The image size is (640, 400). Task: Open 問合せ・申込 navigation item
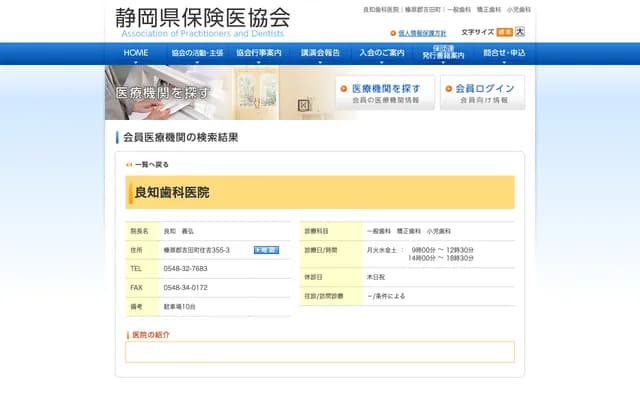click(504, 52)
